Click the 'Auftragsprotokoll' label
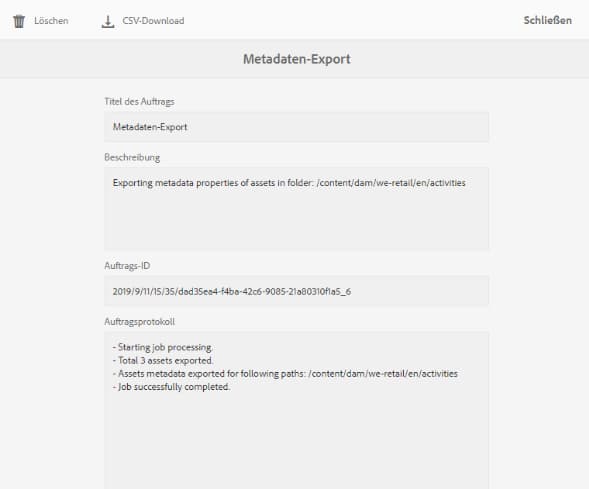The width and height of the screenshot is (589, 489). (140, 321)
